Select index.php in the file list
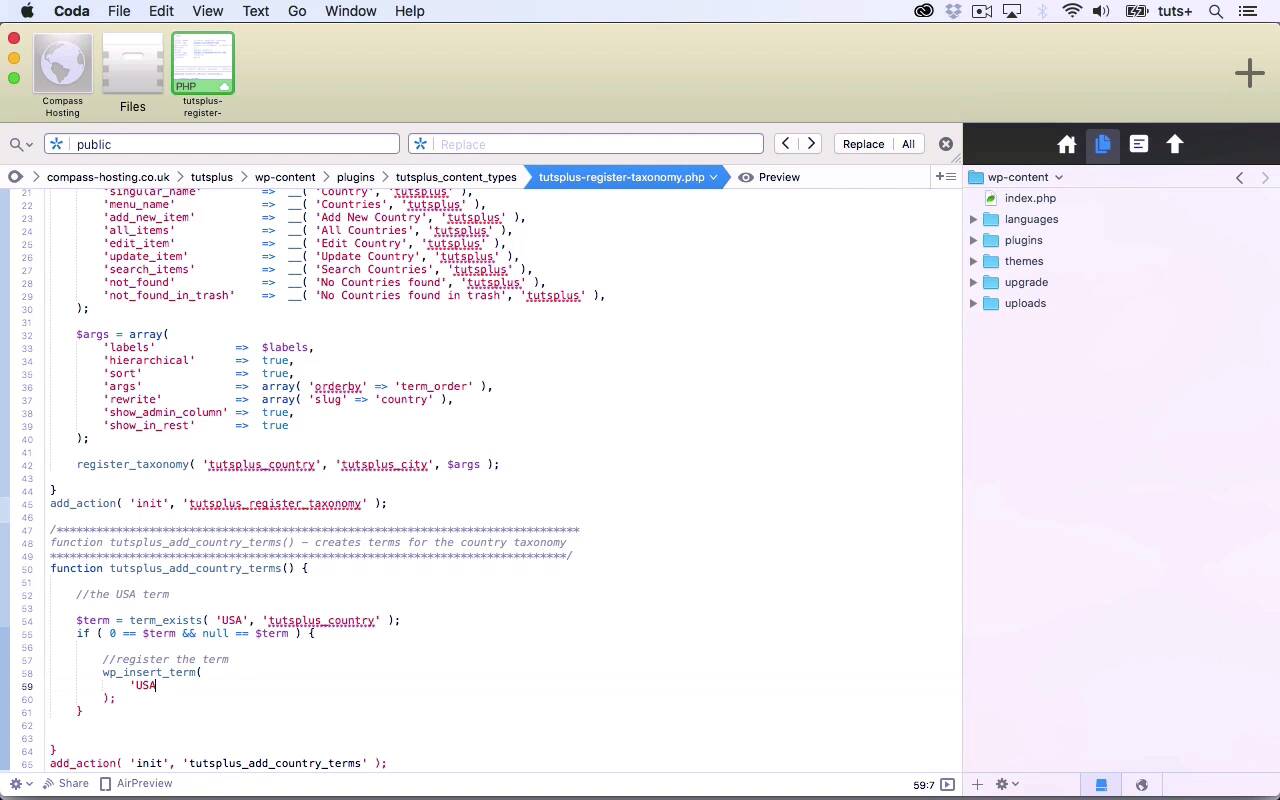Viewport: 1280px width, 800px height. coord(1030,198)
